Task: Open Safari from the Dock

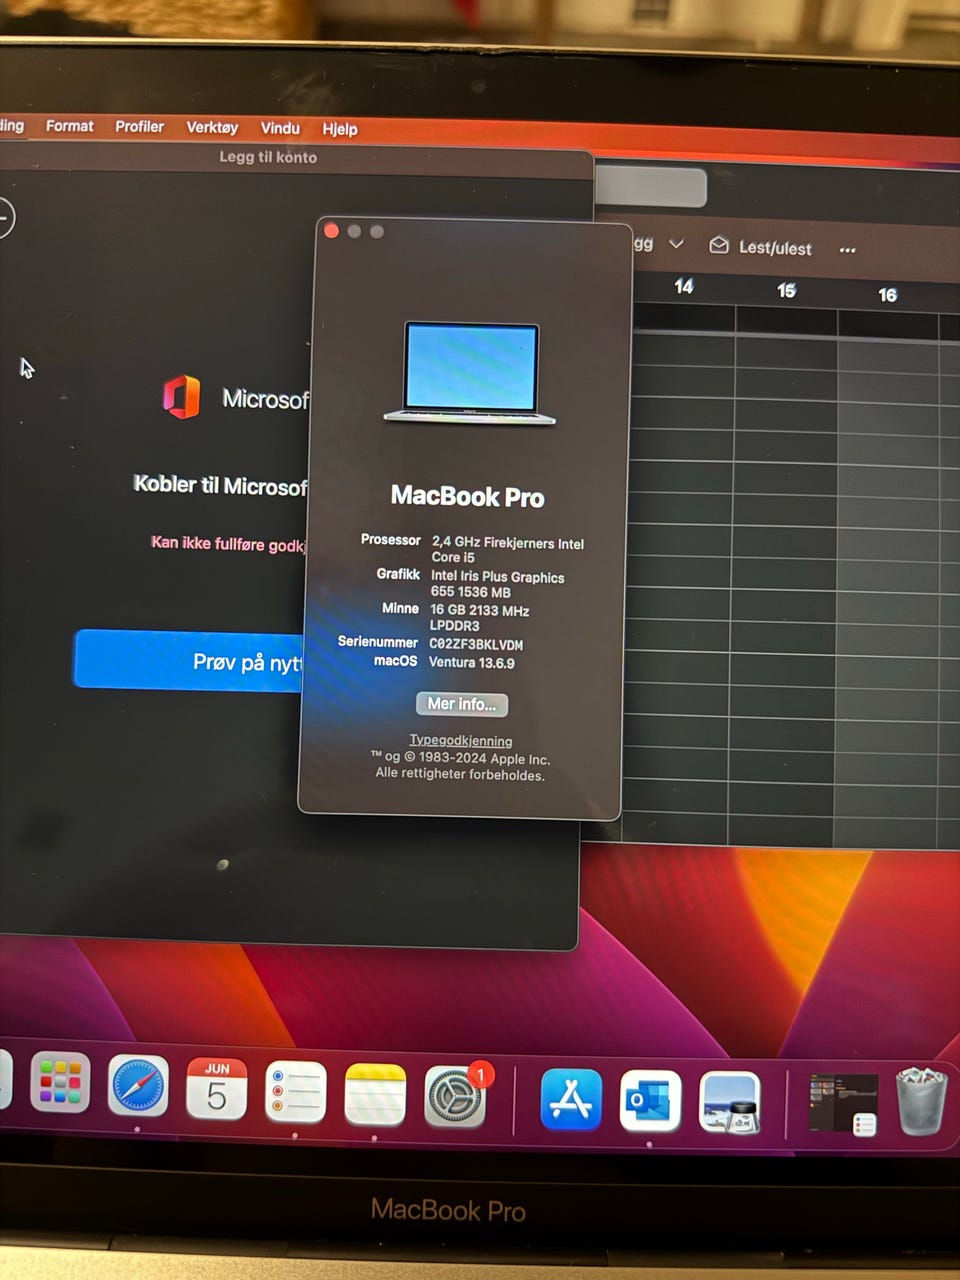Action: (x=138, y=1086)
